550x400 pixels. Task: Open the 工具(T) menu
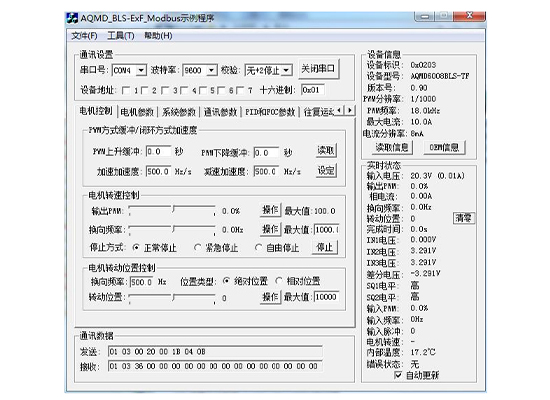[121, 36]
